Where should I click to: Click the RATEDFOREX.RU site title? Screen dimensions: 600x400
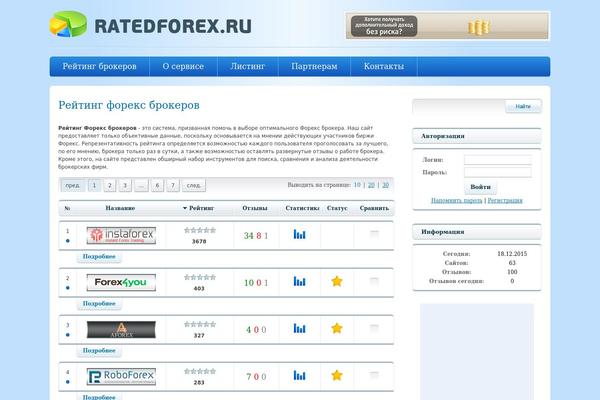coord(173,26)
